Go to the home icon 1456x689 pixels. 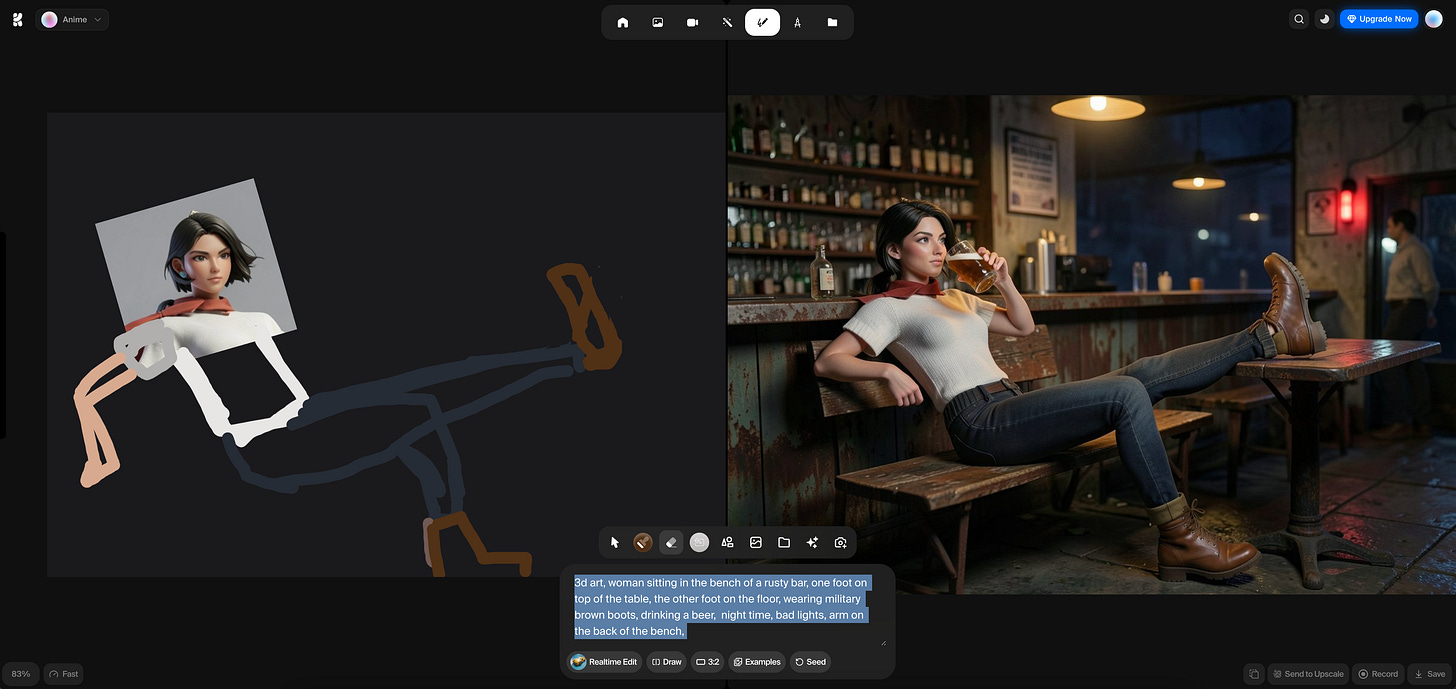pyautogui.click(x=623, y=22)
